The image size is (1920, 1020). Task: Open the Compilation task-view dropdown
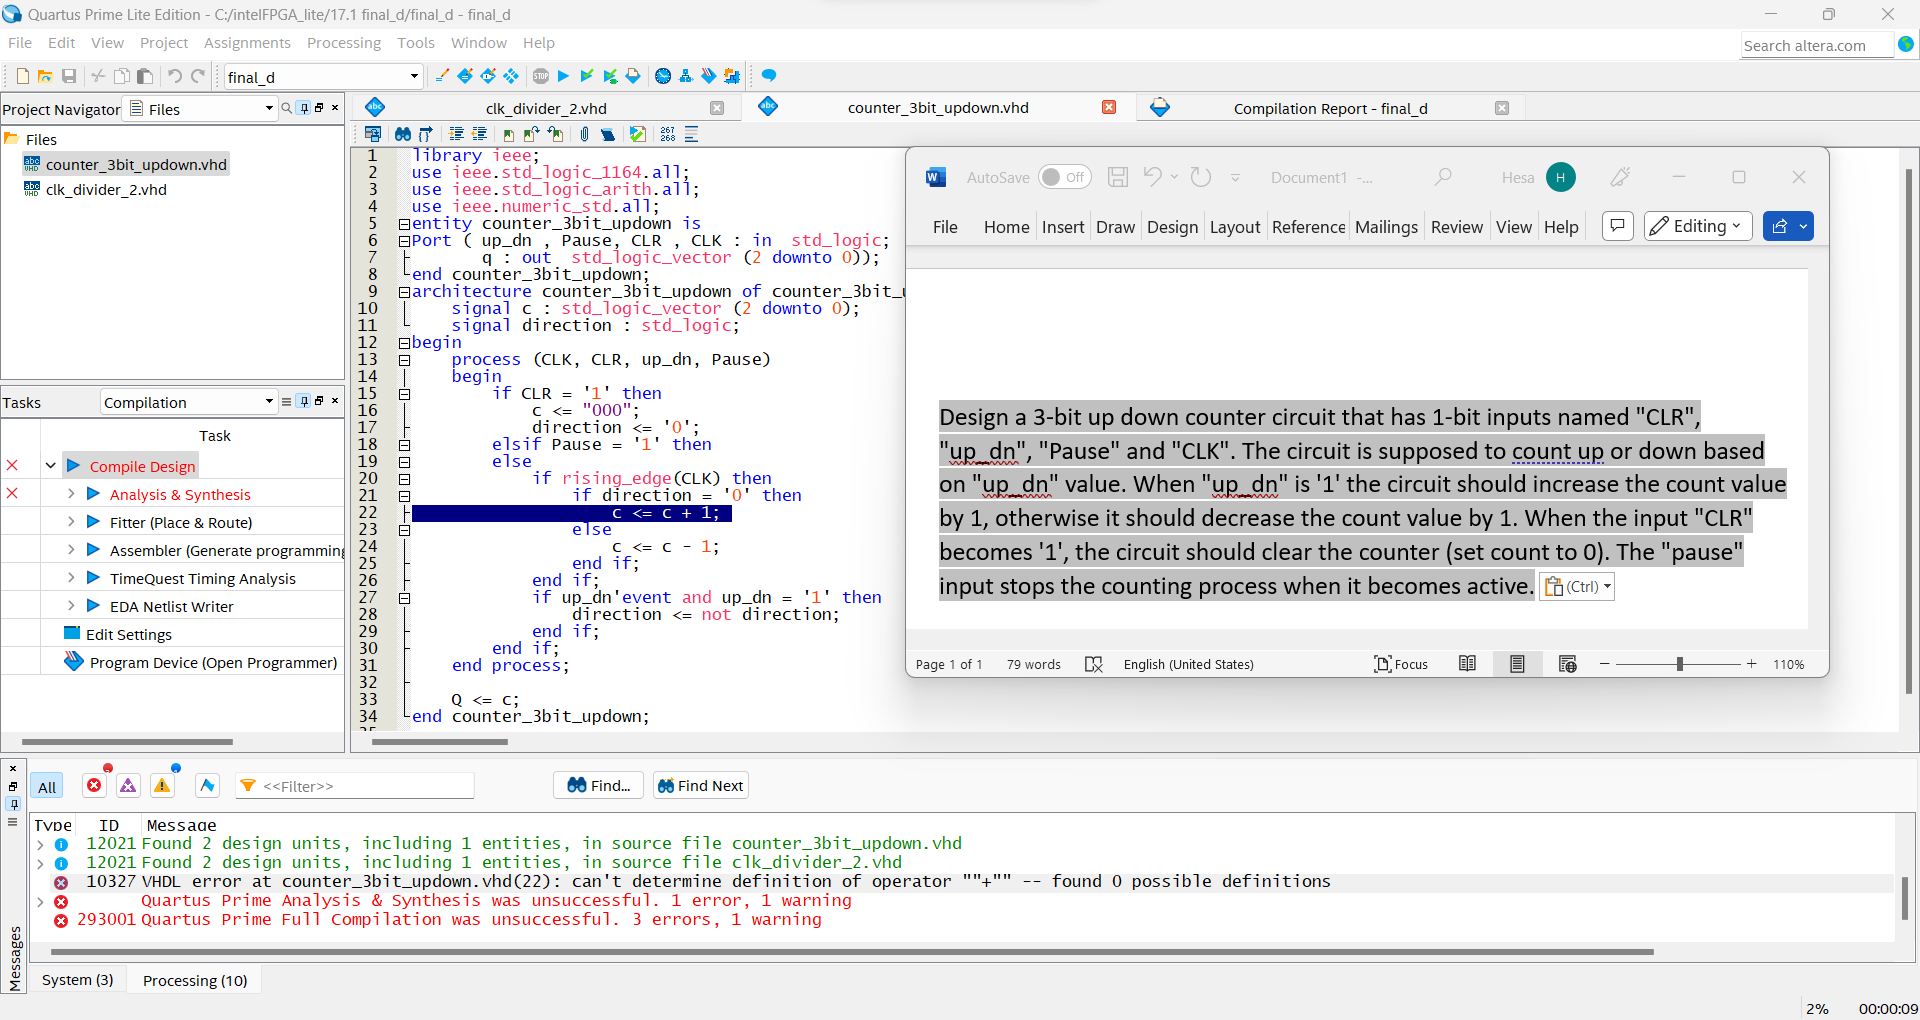268,401
